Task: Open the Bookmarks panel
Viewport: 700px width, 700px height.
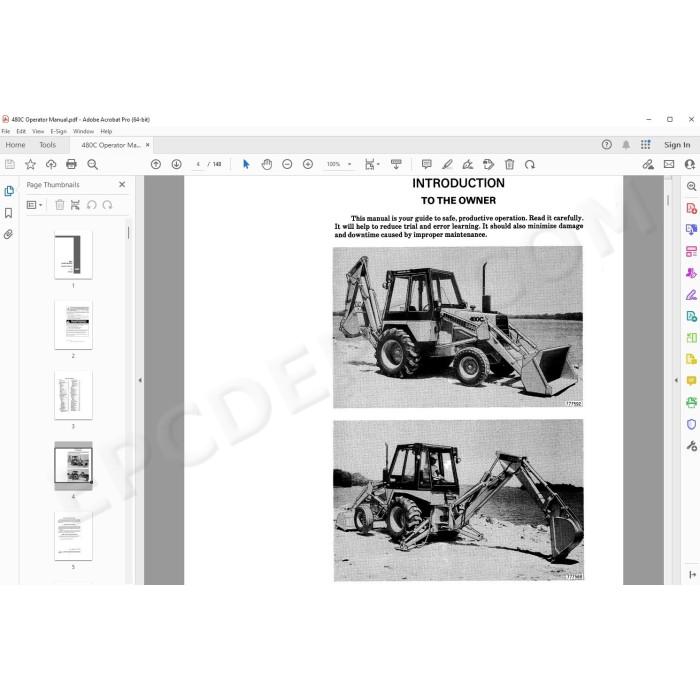Action: 8,213
